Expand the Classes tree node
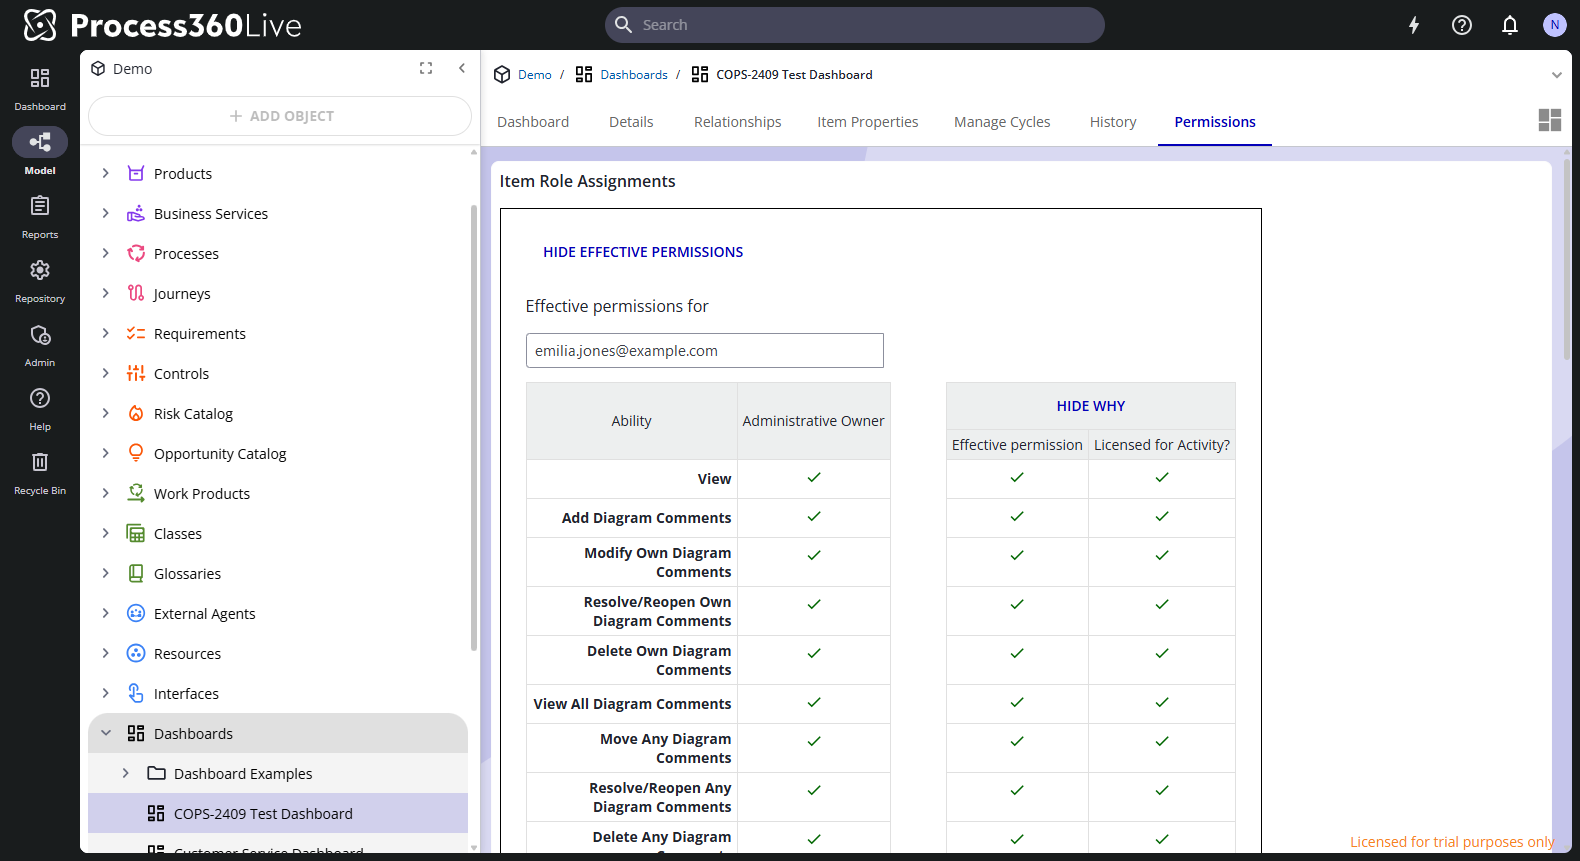 pyautogui.click(x=106, y=533)
